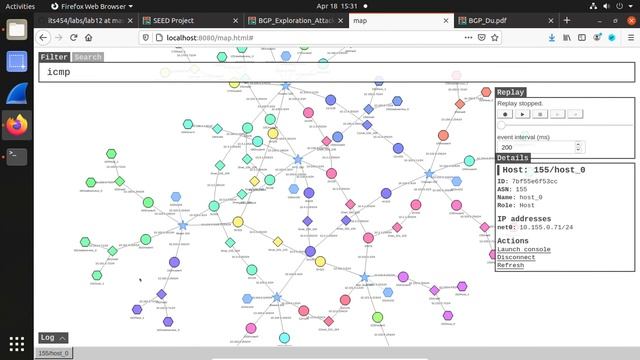Launch the screenshot tool in the dock

click(17, 62)
